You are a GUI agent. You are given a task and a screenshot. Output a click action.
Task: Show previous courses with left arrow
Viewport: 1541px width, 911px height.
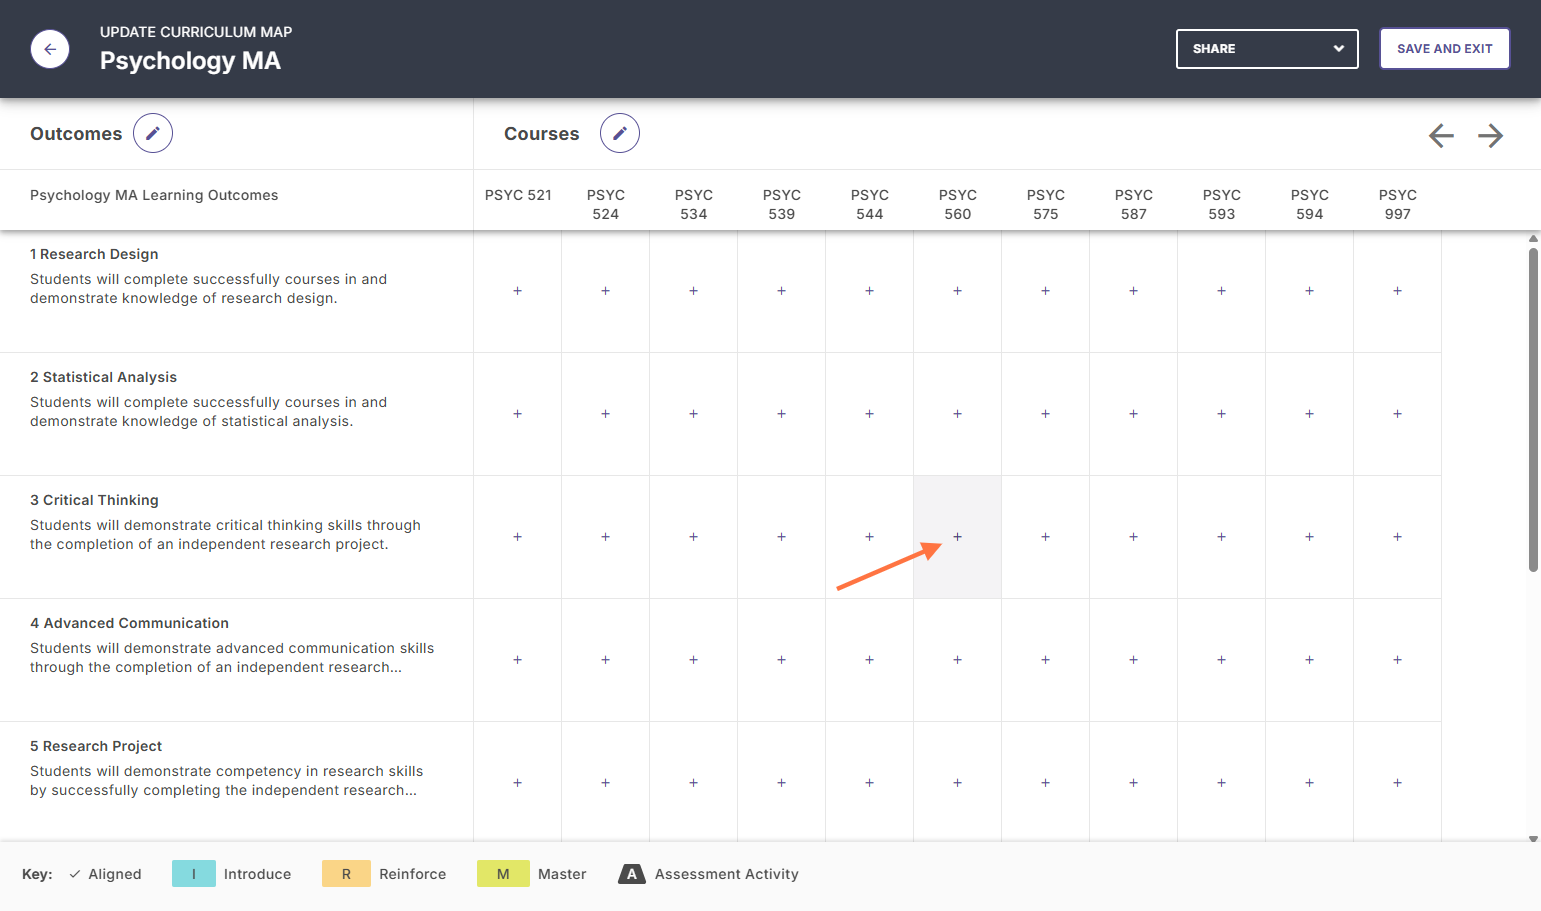point(1441,135)
